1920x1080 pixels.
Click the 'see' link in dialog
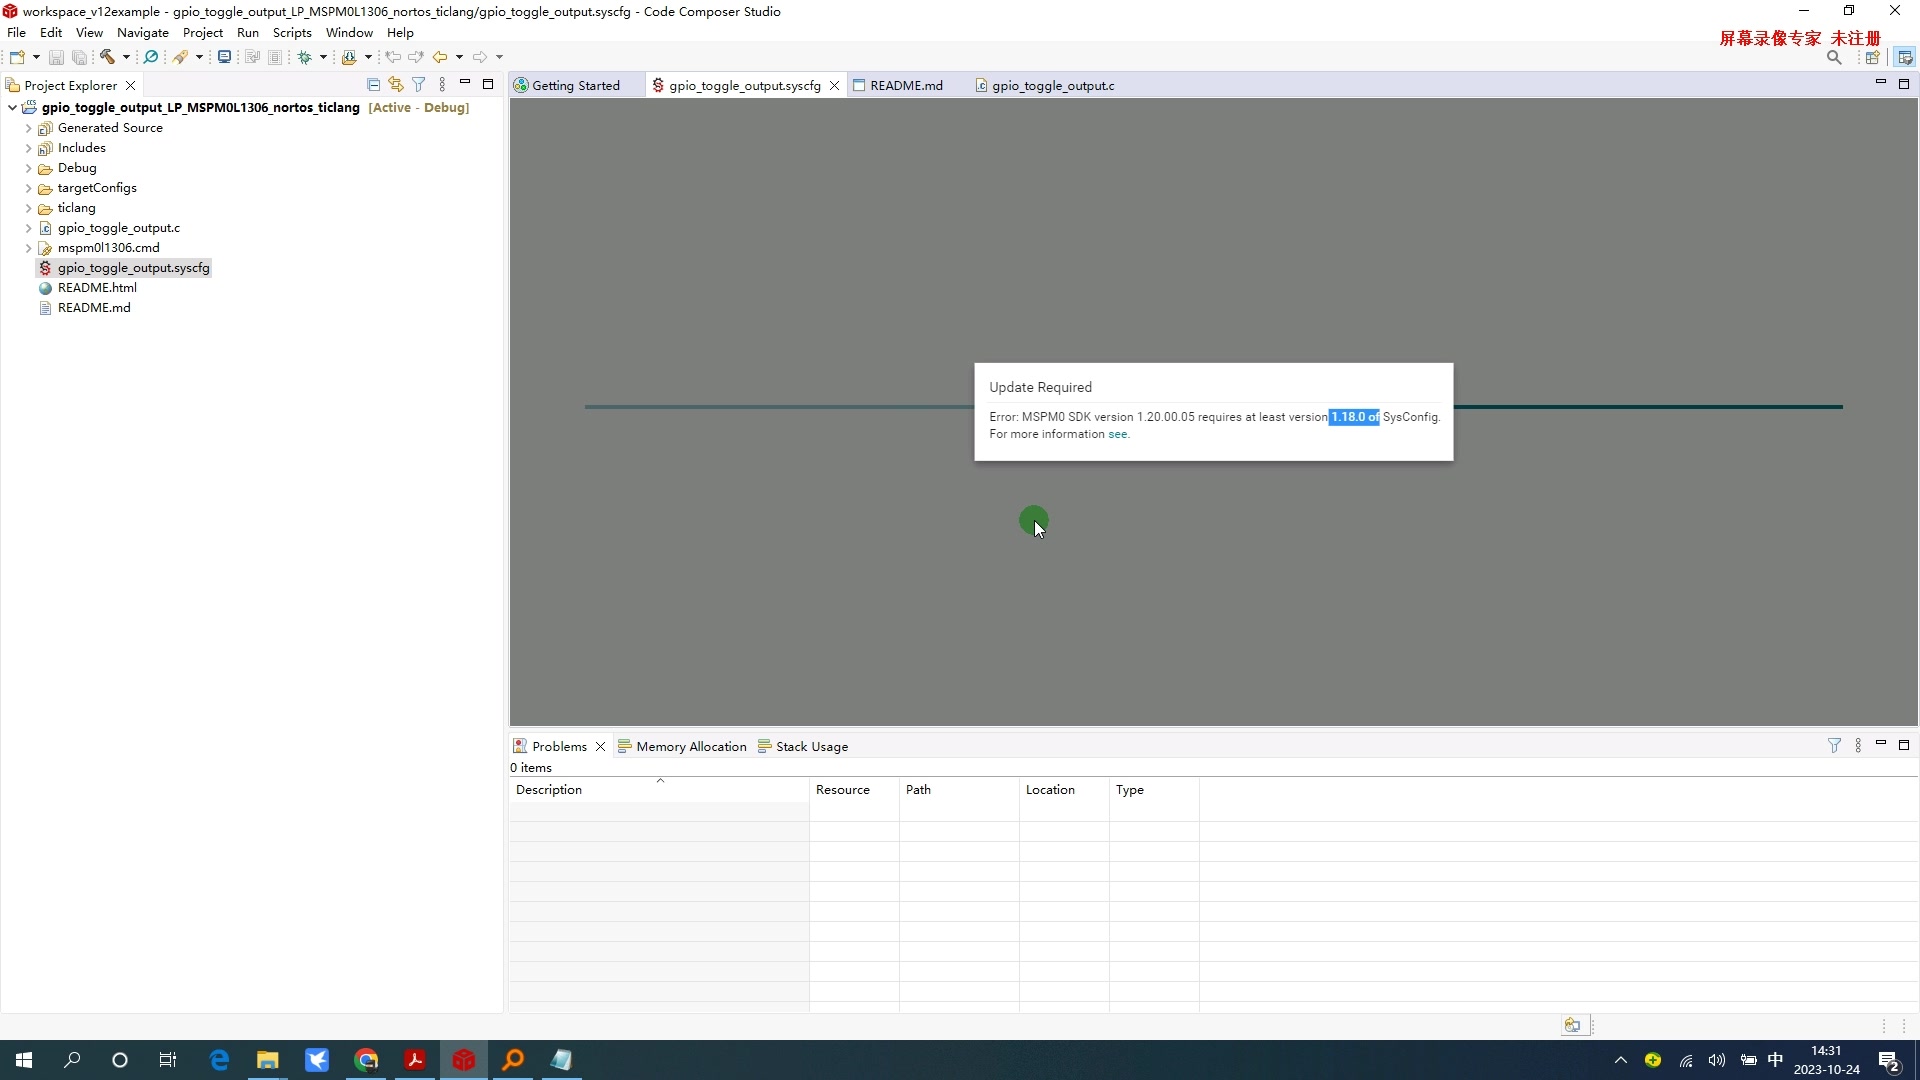(x=1117, y=434)
